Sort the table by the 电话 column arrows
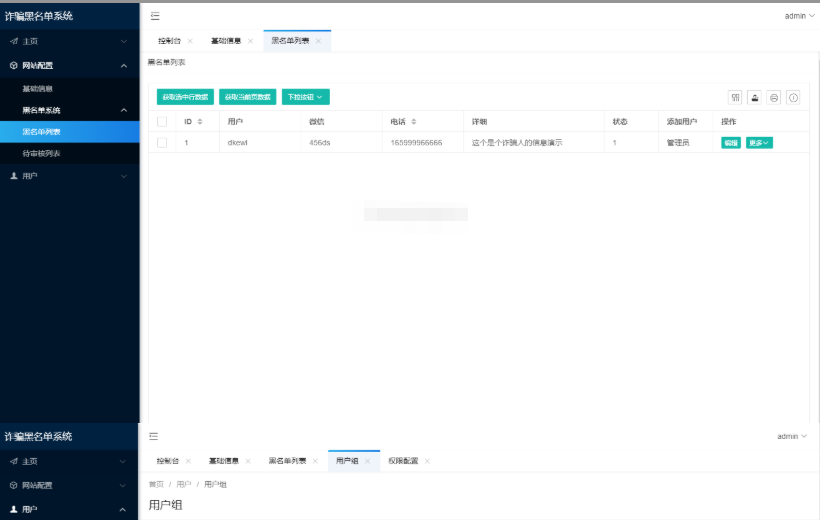The height and width of the screenshot is (520, 826). coord(414,122)
